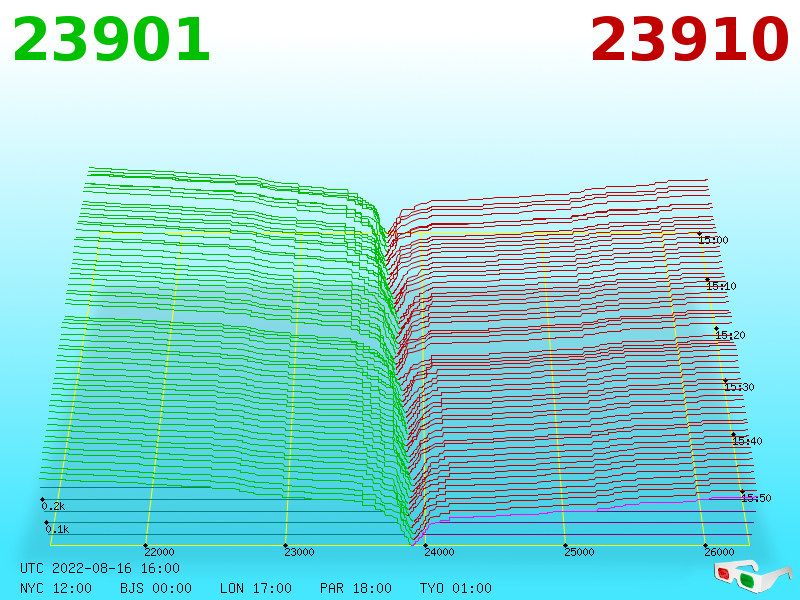Image resolution: width=800 pixels, height=600 pixels.
Task: Click the 22000 price axis label
Action: (159, 552)
